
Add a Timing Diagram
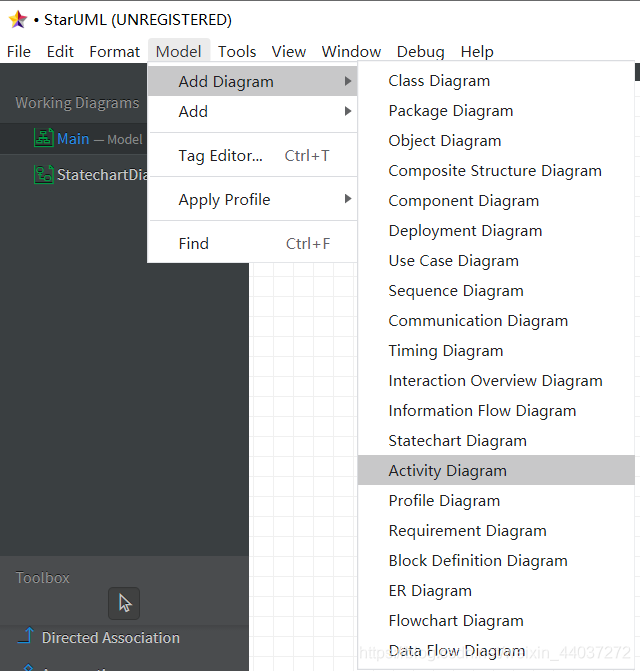(x=496, y=350)
